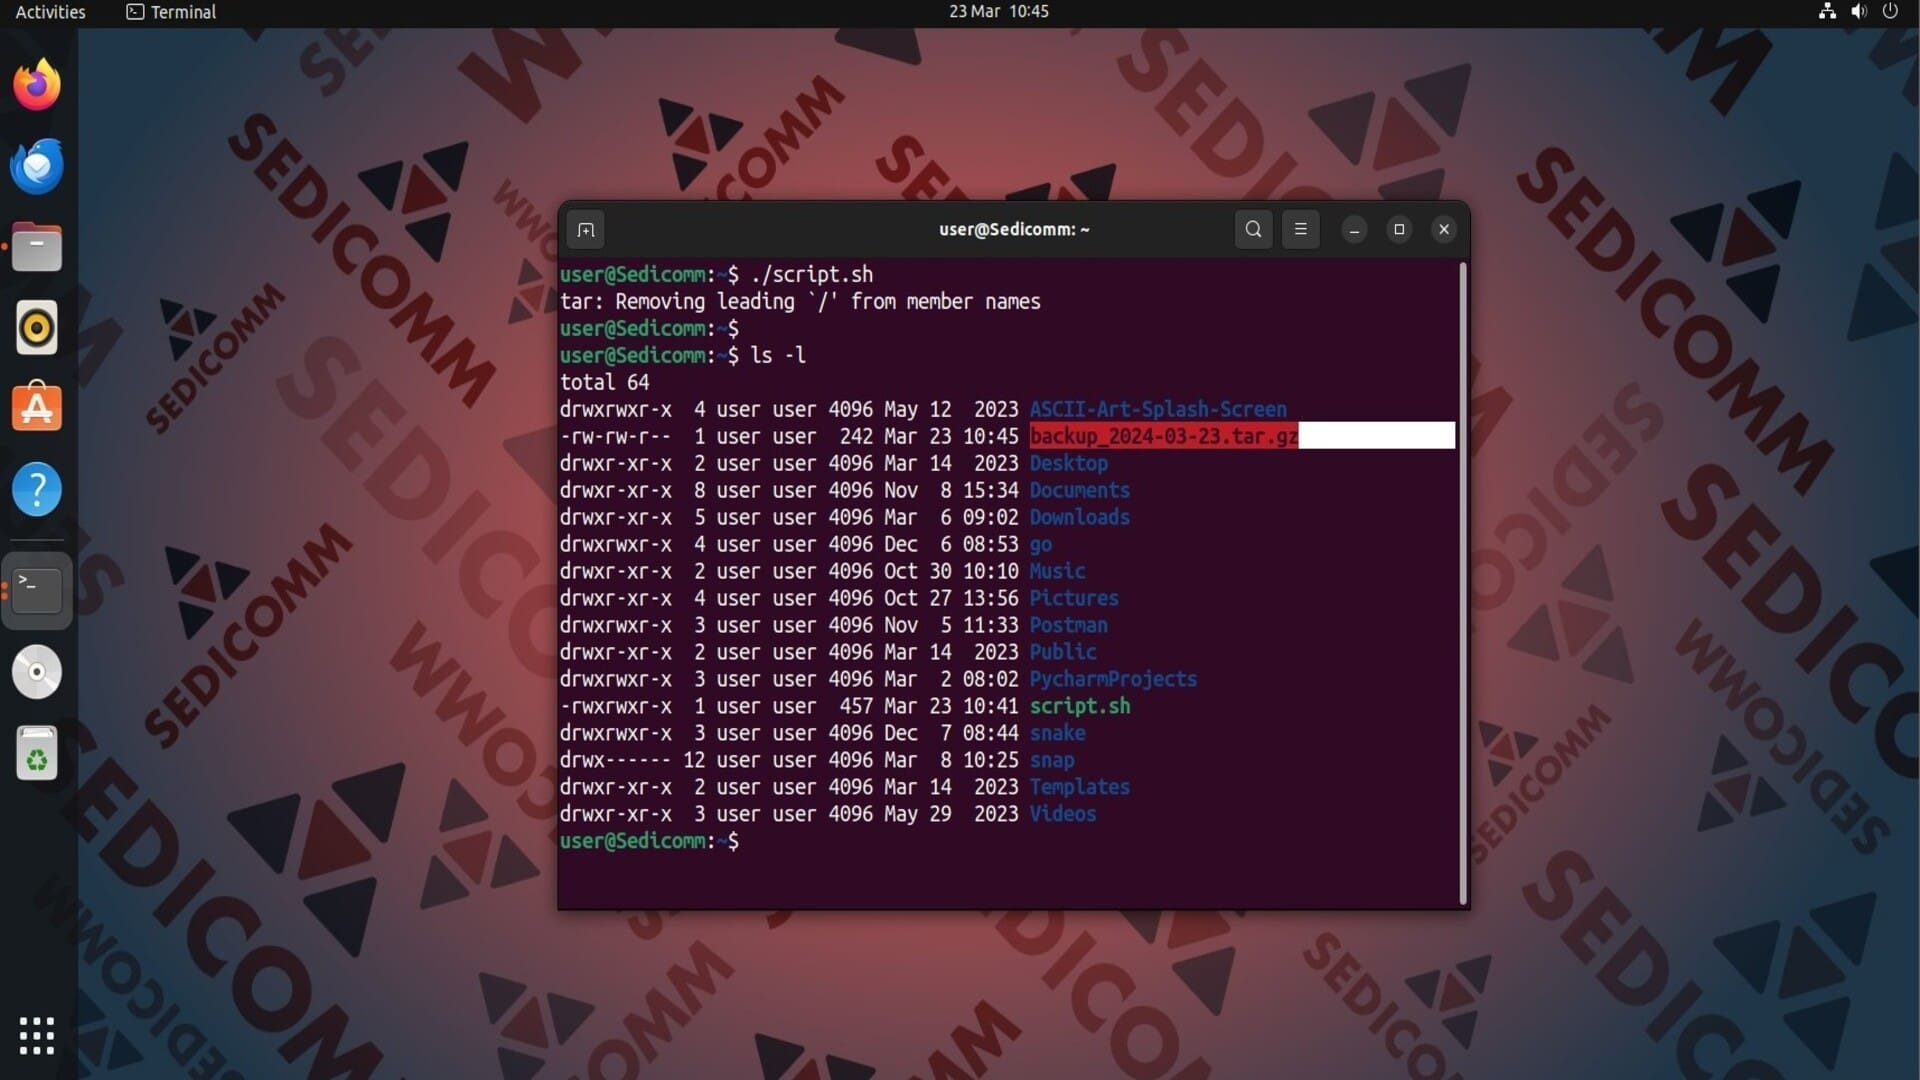Click the volume indicator icon
Image resolution: width=1920 pixels, height=1080 pixels.
(1859, 12)
